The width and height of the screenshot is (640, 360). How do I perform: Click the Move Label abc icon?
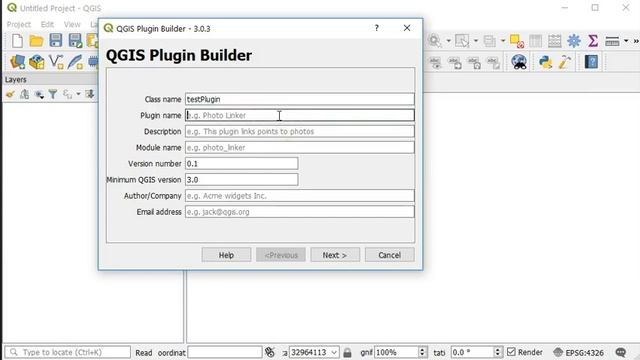[x=455, y=62]
